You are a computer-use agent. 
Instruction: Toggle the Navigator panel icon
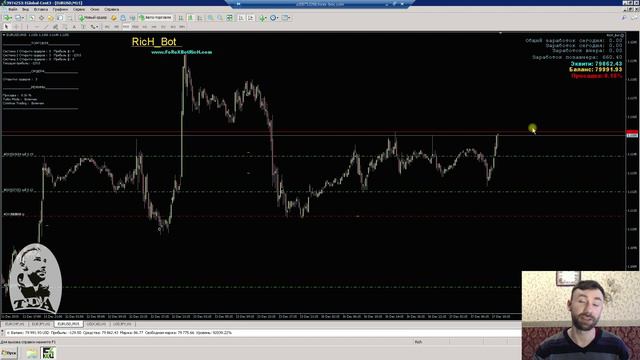[x=50, y=18]
